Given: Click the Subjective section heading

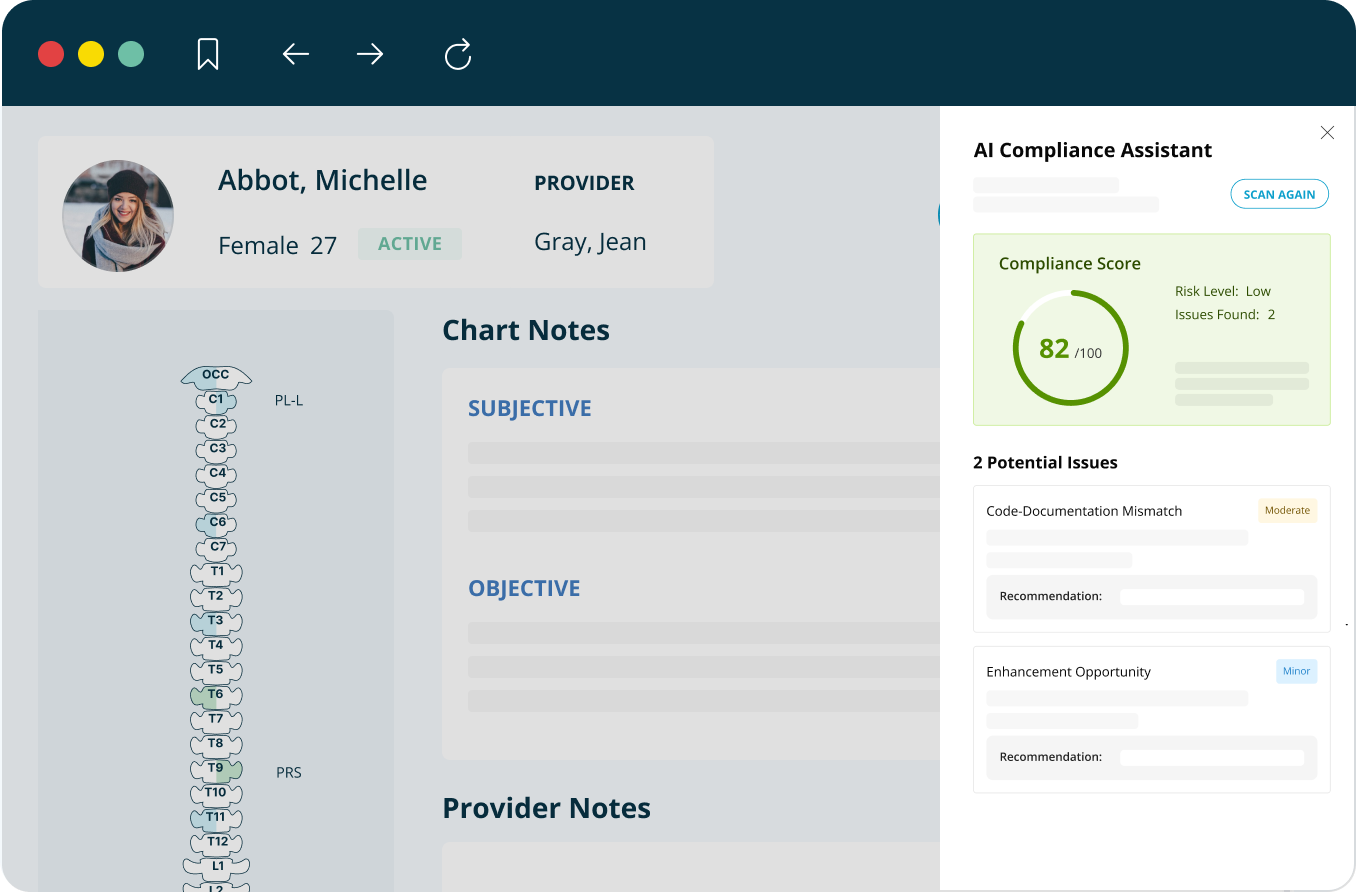Looking at the screenshot, I should click(530, 408).
